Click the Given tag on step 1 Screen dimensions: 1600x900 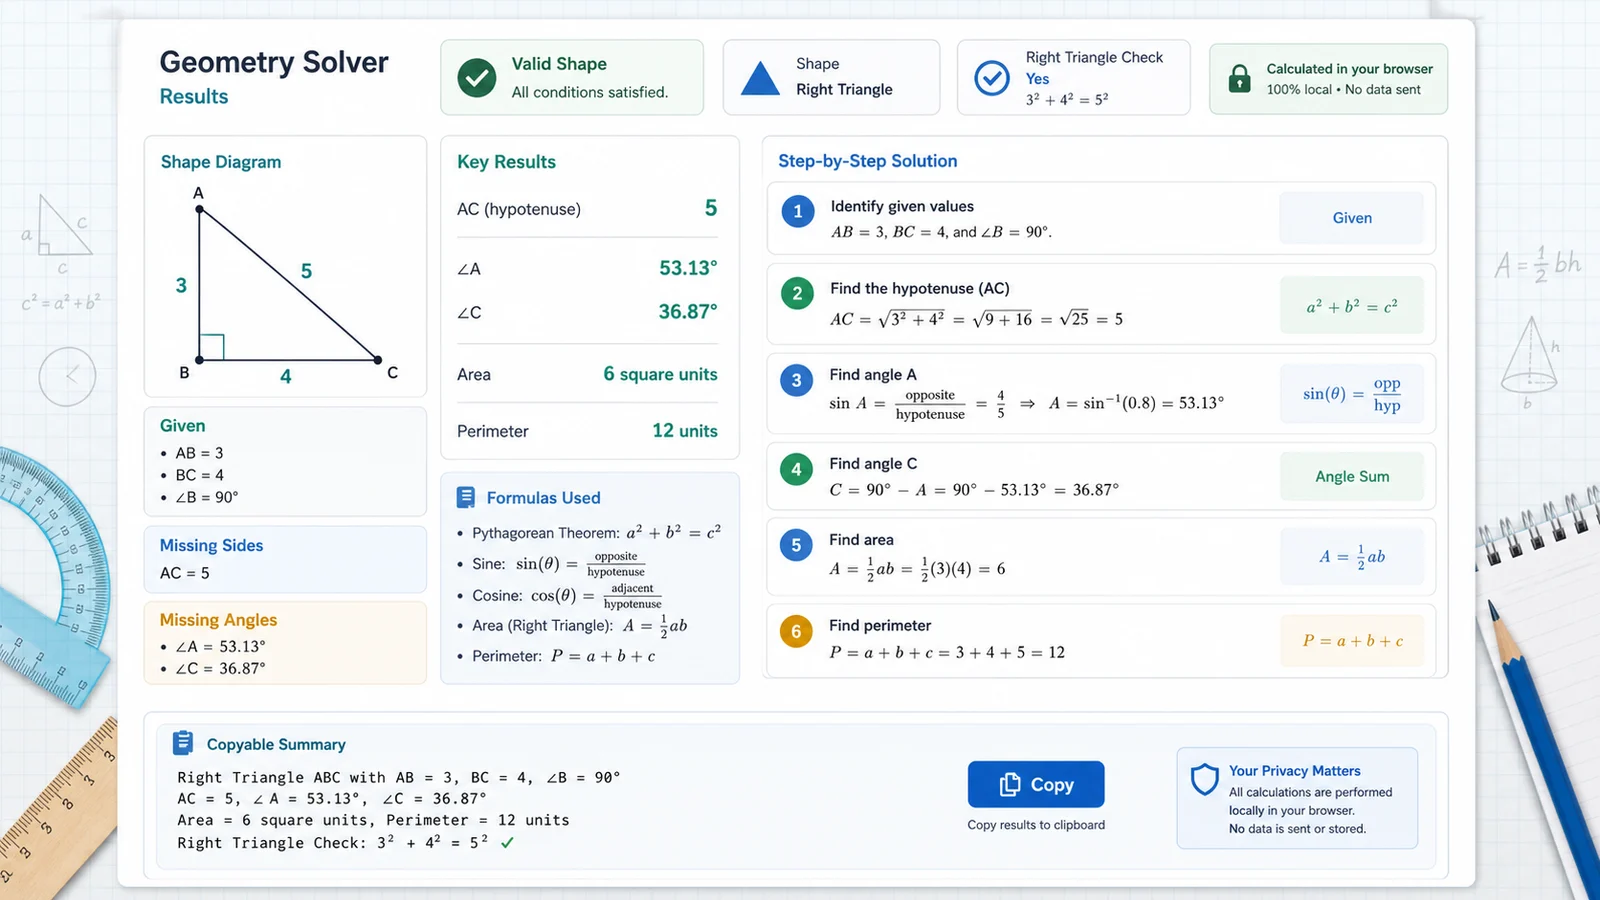1352,218
